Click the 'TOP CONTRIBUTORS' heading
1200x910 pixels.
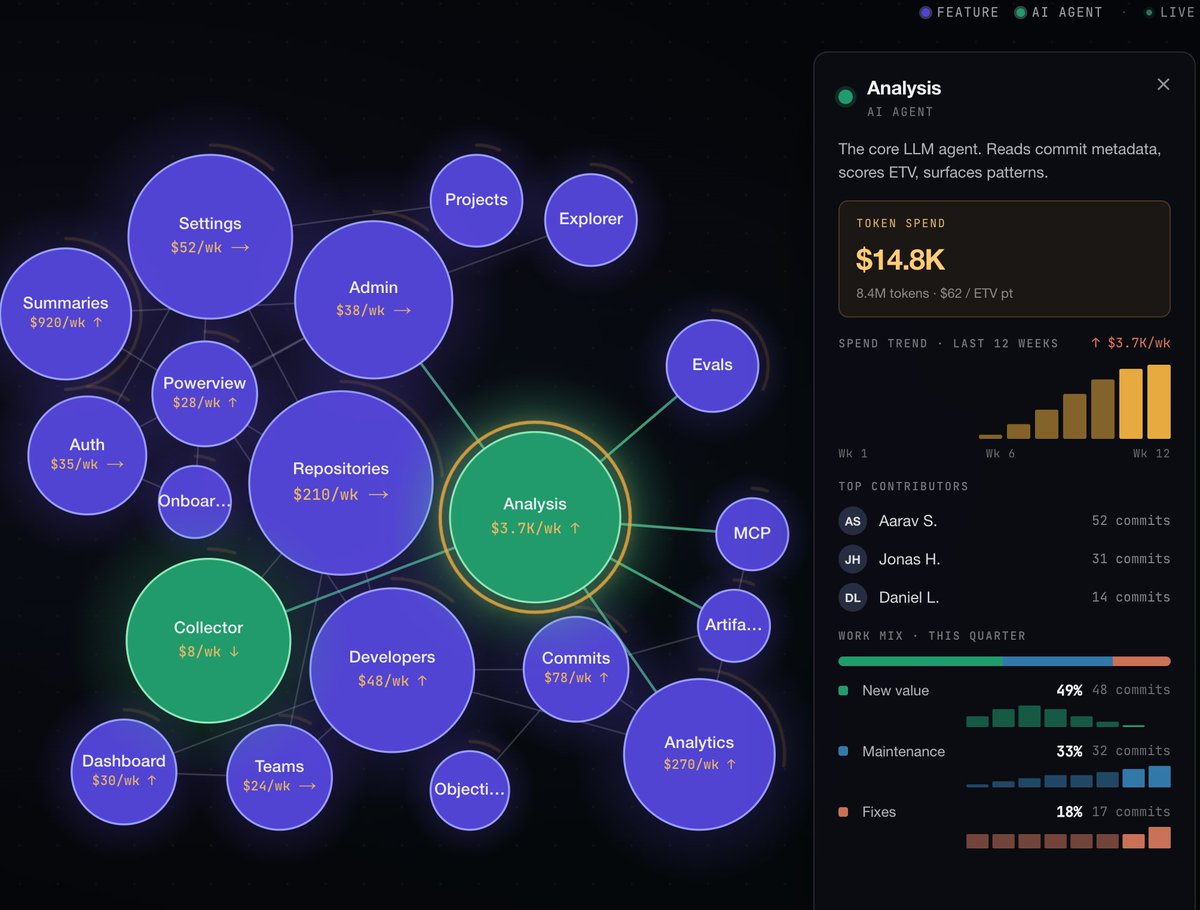tap(904, 486)
